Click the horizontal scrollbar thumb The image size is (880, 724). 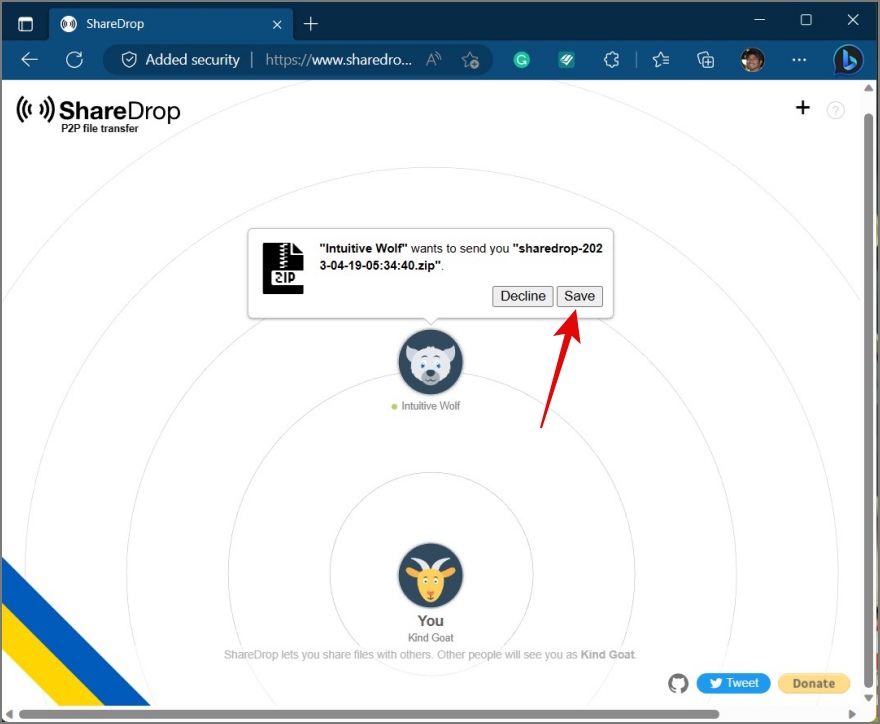(x=369, y=714)
